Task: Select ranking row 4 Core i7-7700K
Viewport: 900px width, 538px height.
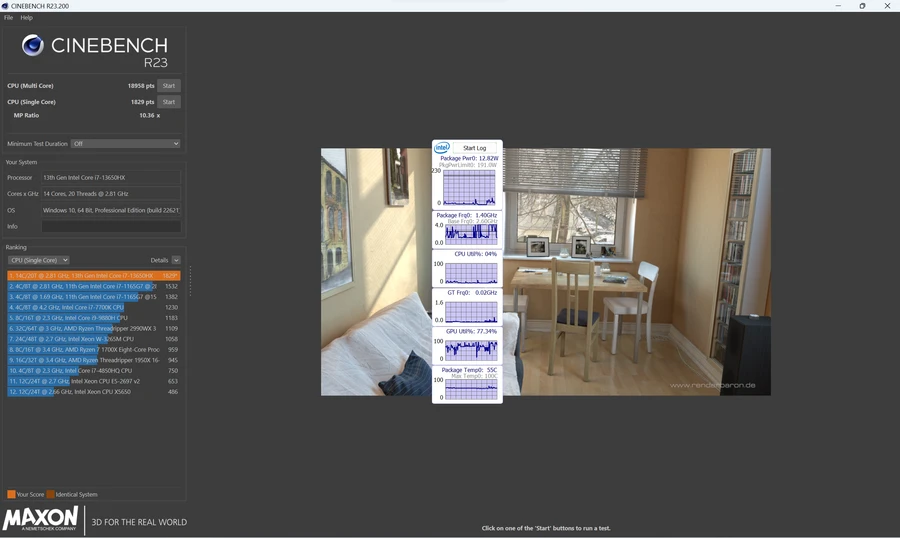Action: click(x=94, y=307)
